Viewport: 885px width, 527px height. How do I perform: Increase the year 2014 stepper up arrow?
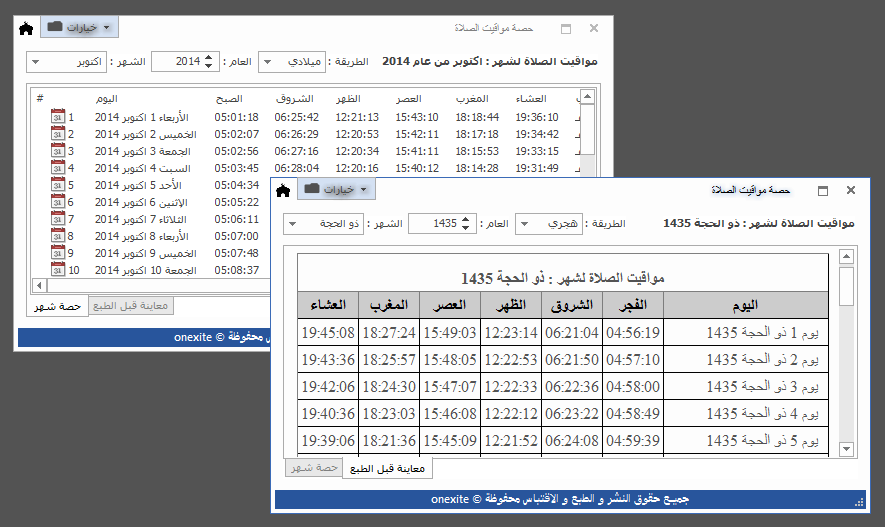tap(209, 58)
